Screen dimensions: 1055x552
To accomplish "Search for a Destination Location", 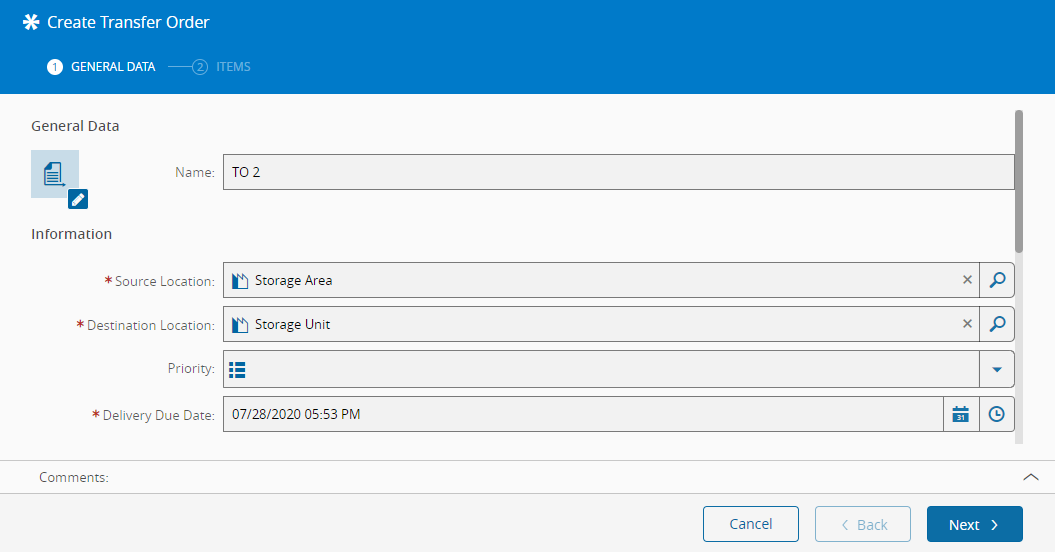I will pyautogui.click(x=996, y=325).
